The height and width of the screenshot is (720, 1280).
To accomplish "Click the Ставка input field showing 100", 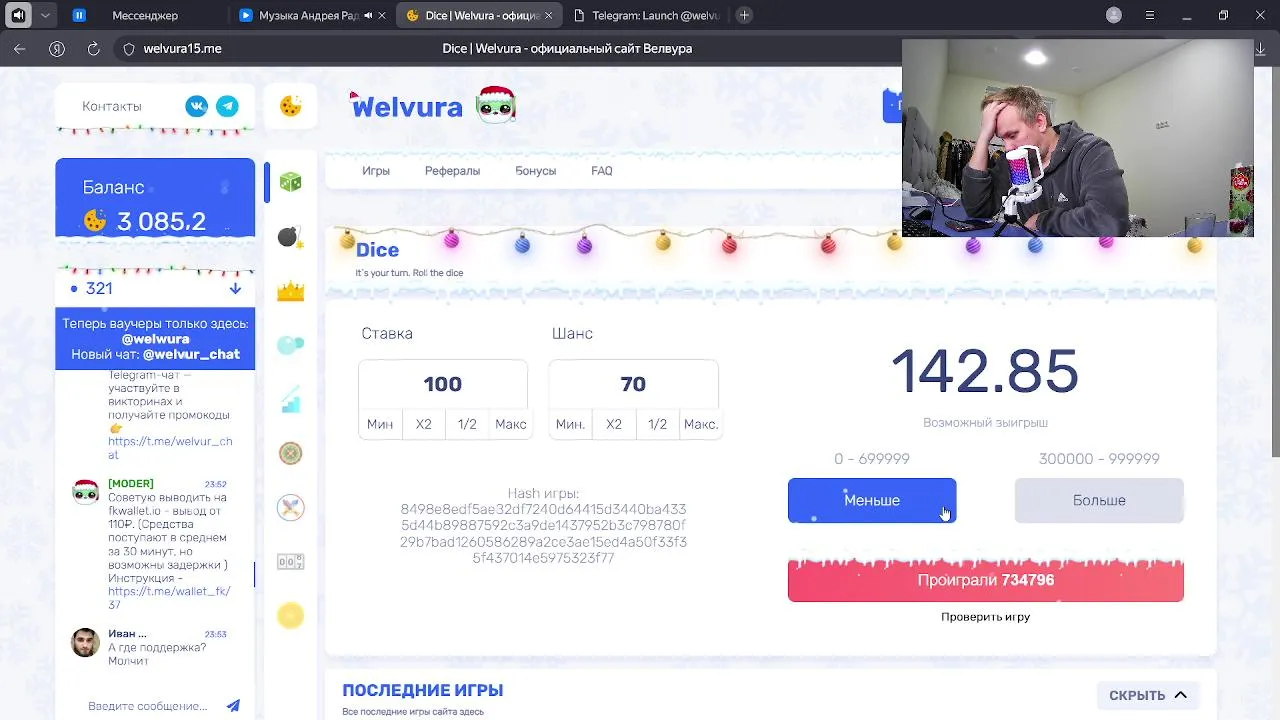I will pos(443,384).
